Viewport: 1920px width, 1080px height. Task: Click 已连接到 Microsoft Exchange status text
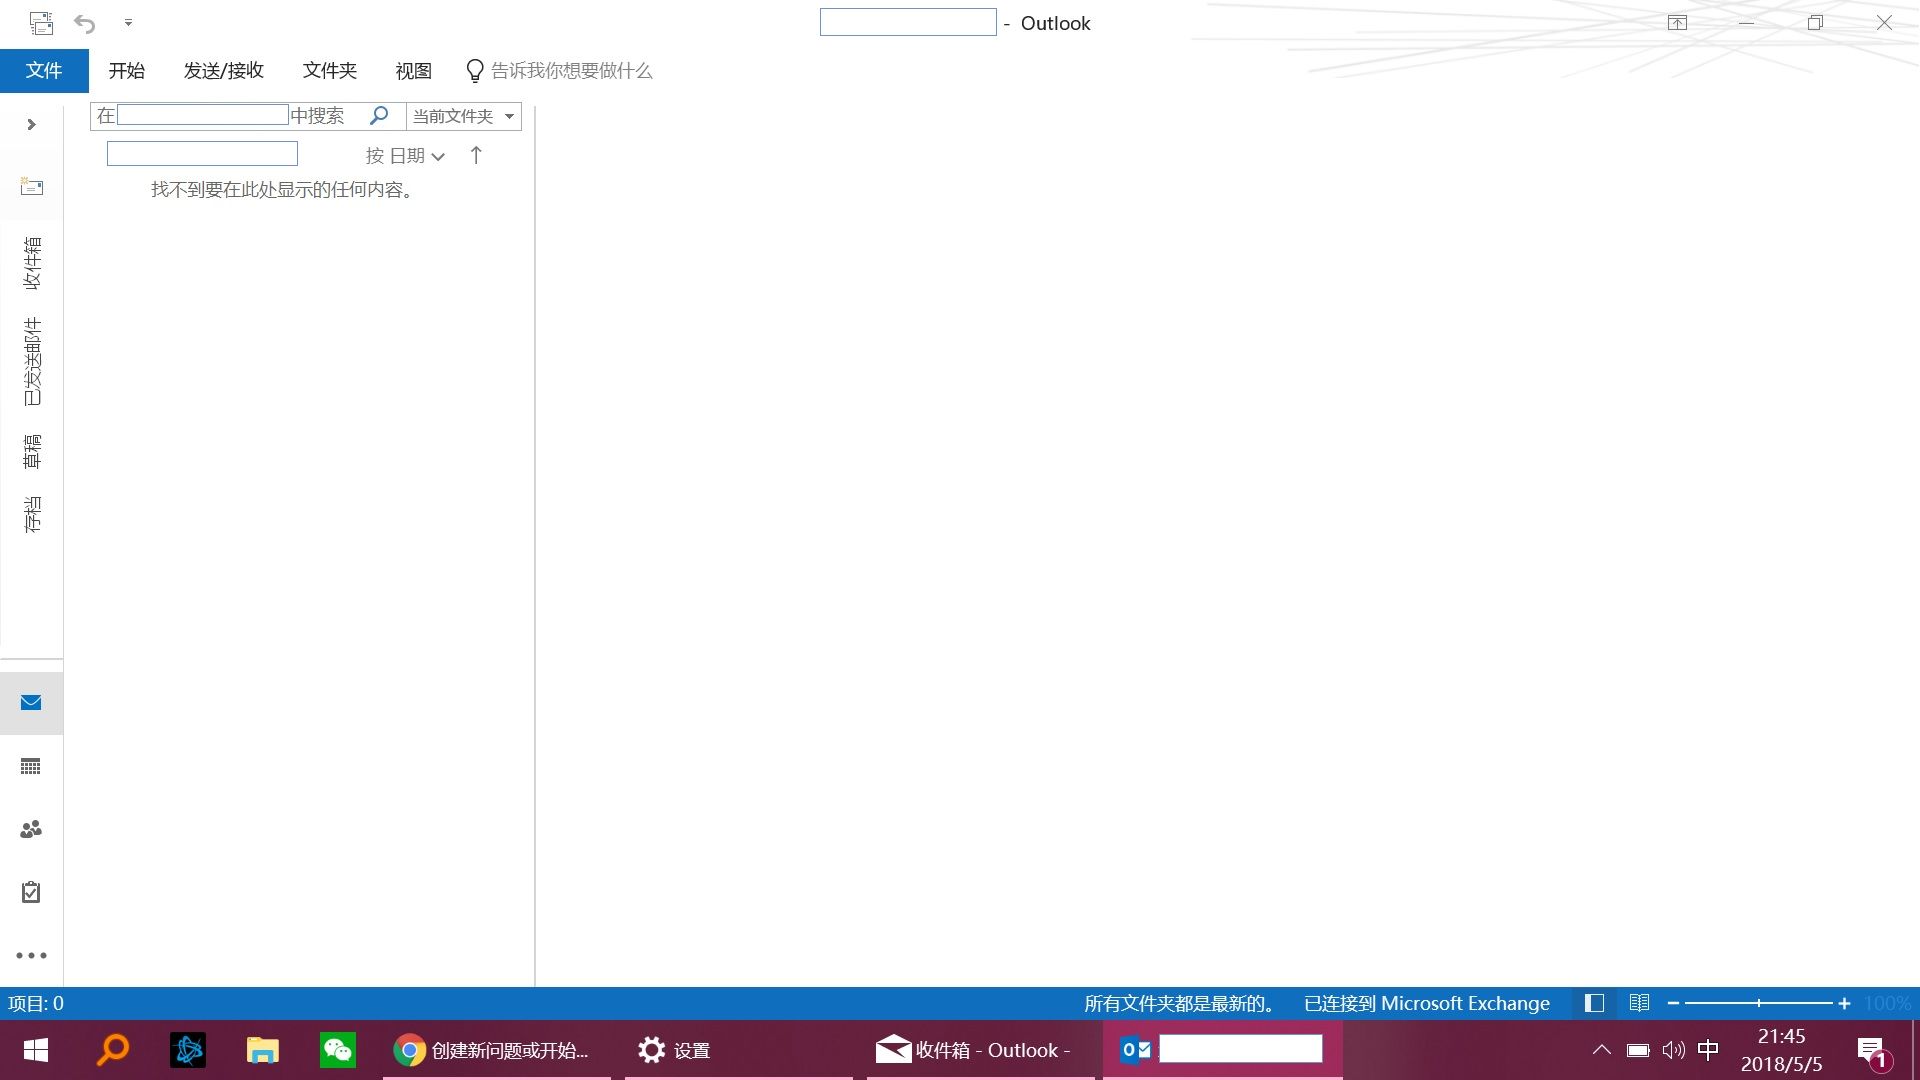click(1427, 1003)
